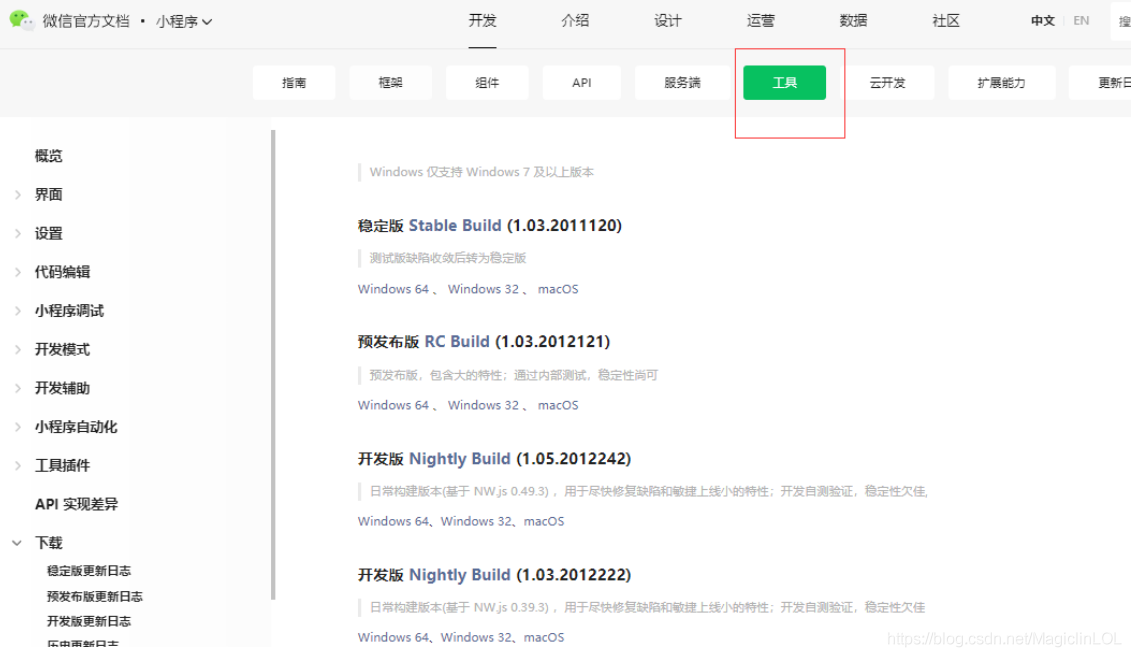Viewport: 1131px width, 657px height.
Task: Open the 小程序 dropdown in header
Action: coord(183,22)
